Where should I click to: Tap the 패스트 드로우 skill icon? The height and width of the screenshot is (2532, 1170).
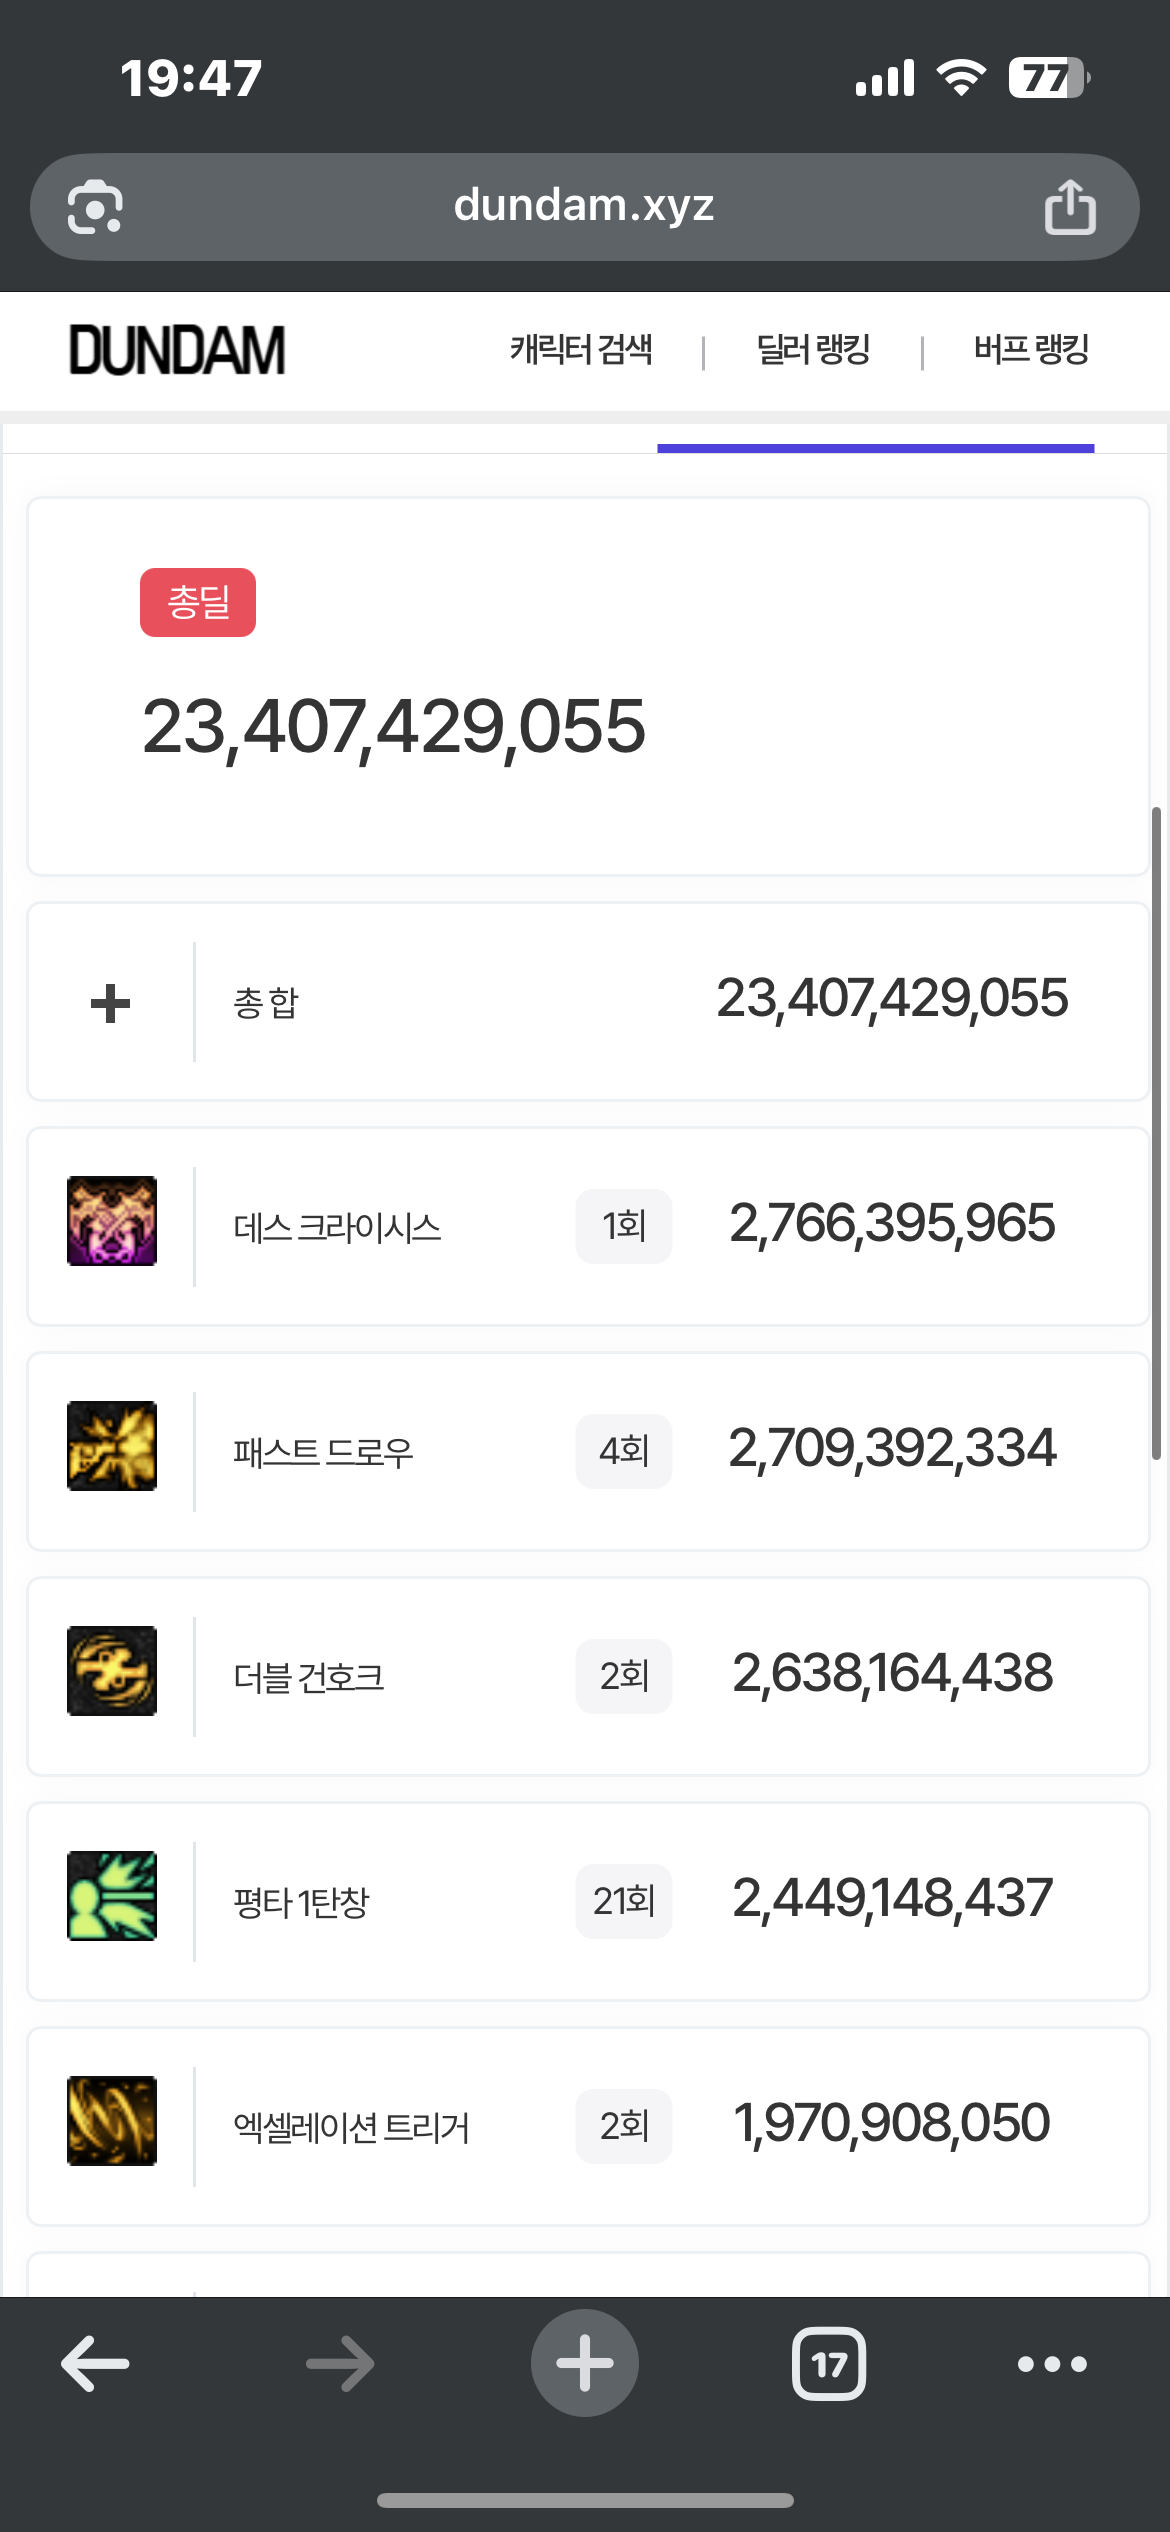click(x=112, y=1446)
